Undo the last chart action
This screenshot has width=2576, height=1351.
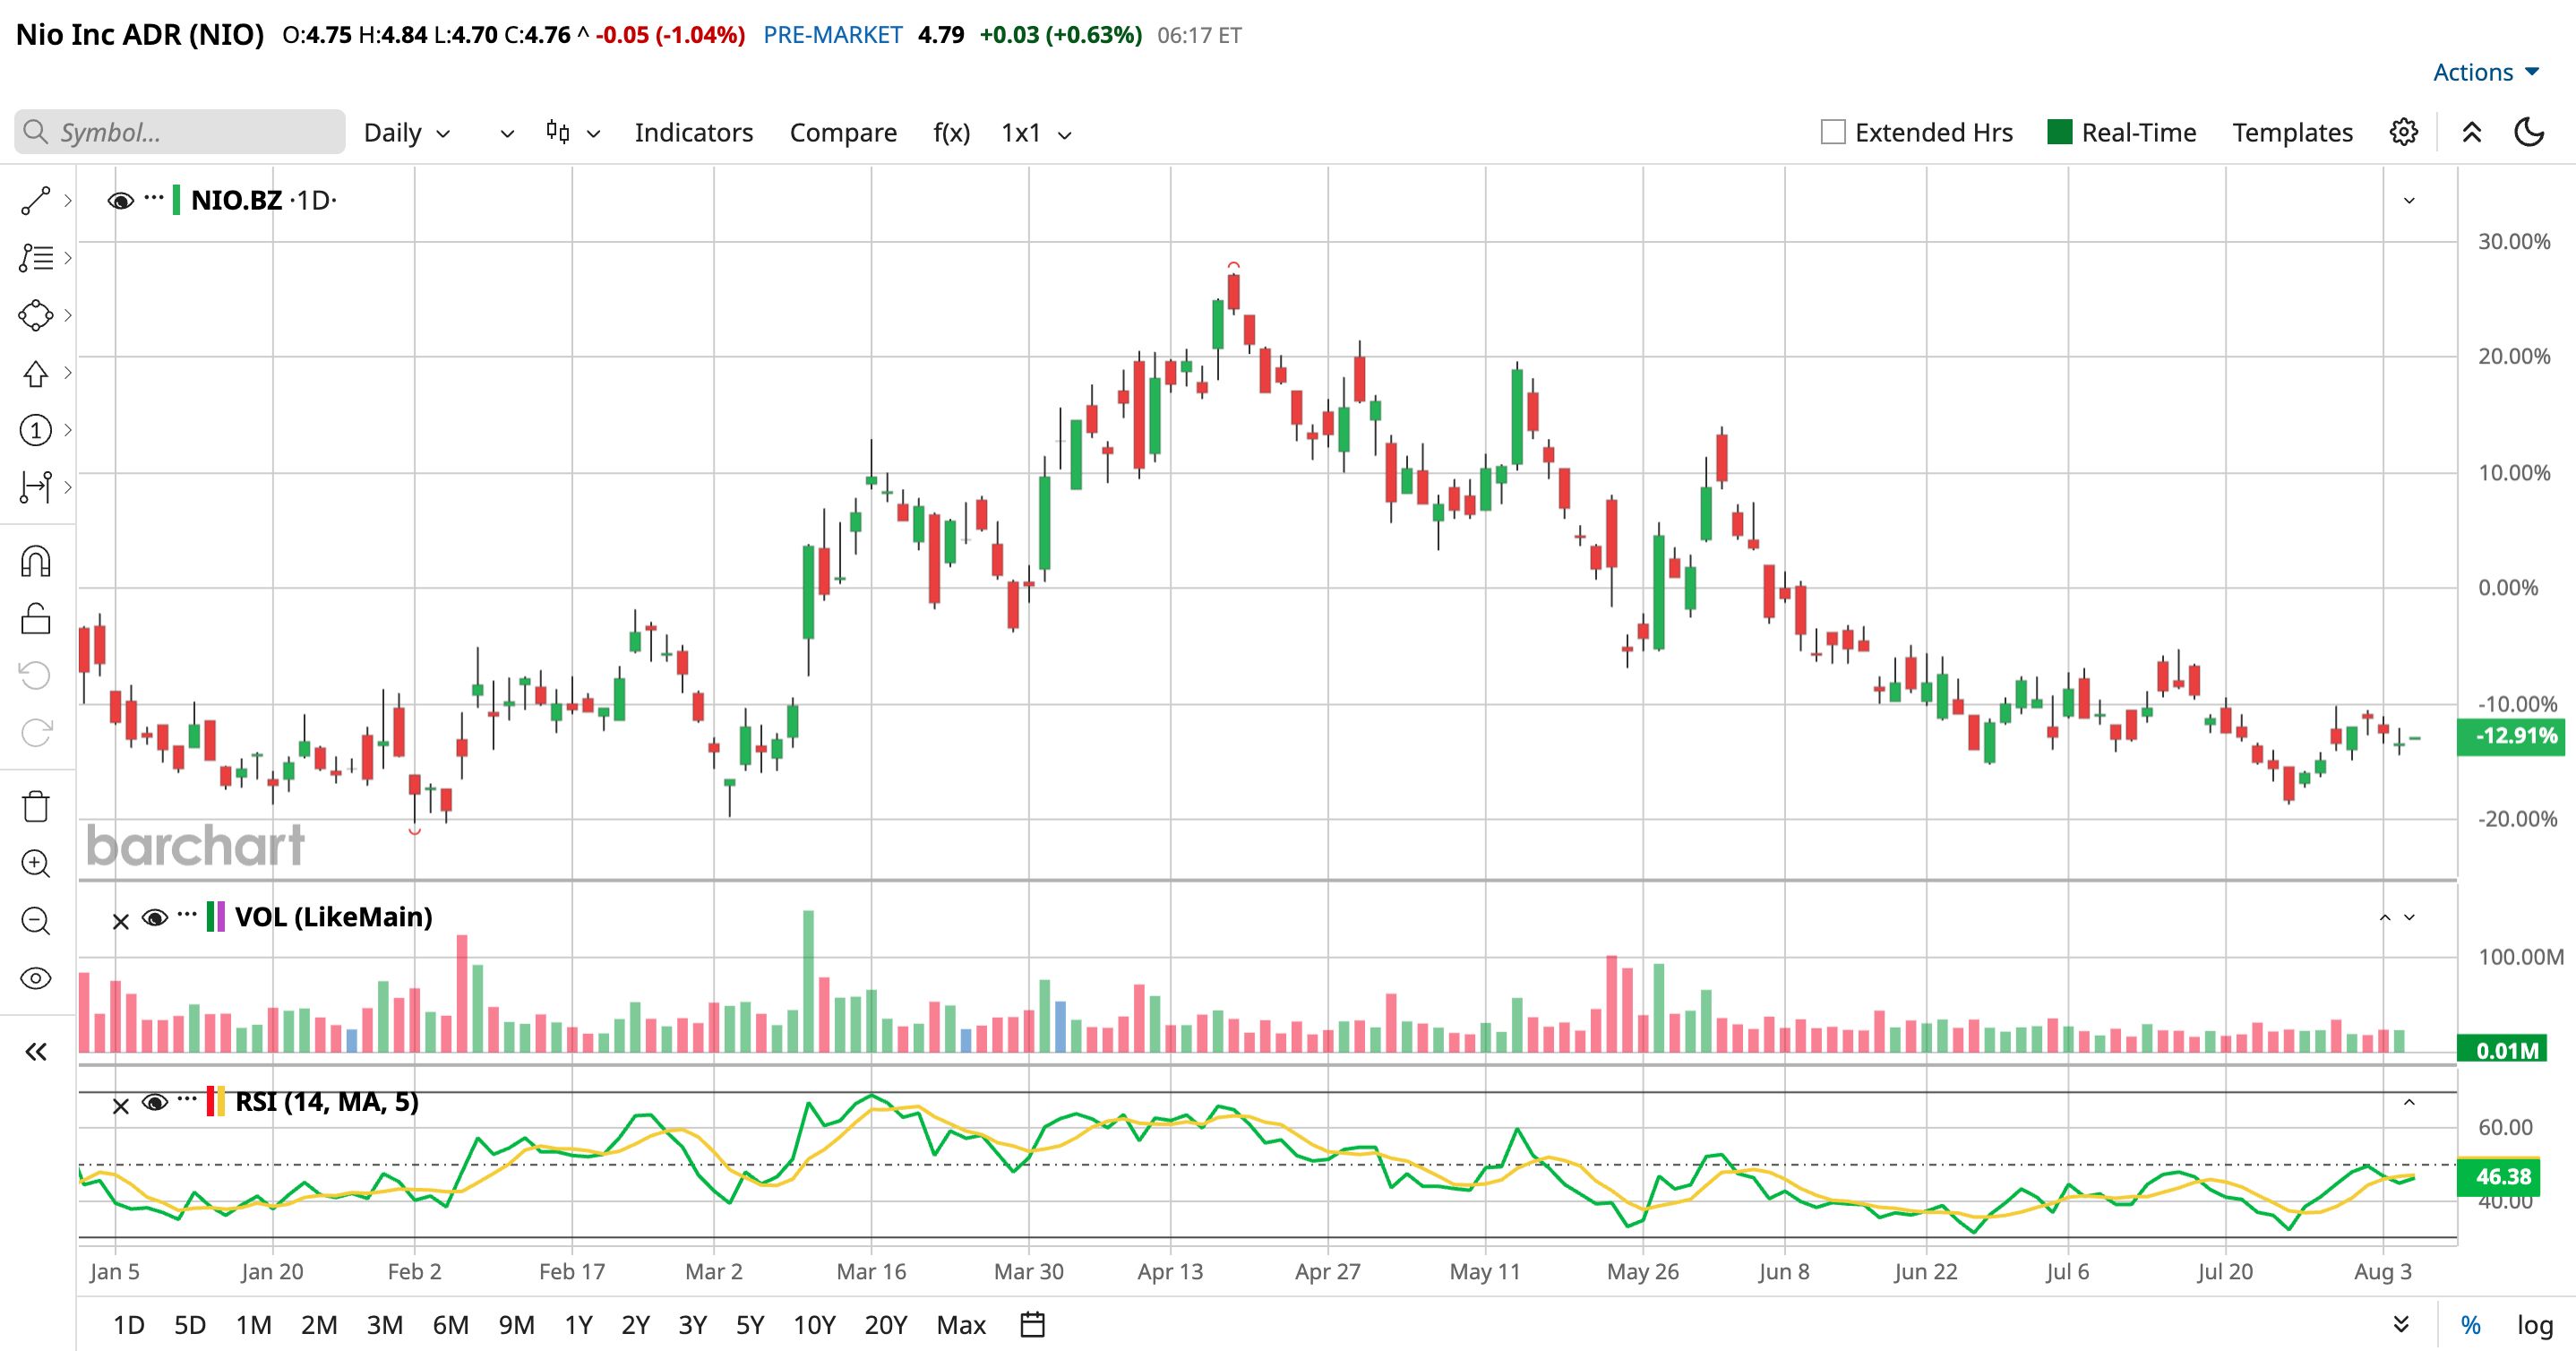(x=36, y=676)
